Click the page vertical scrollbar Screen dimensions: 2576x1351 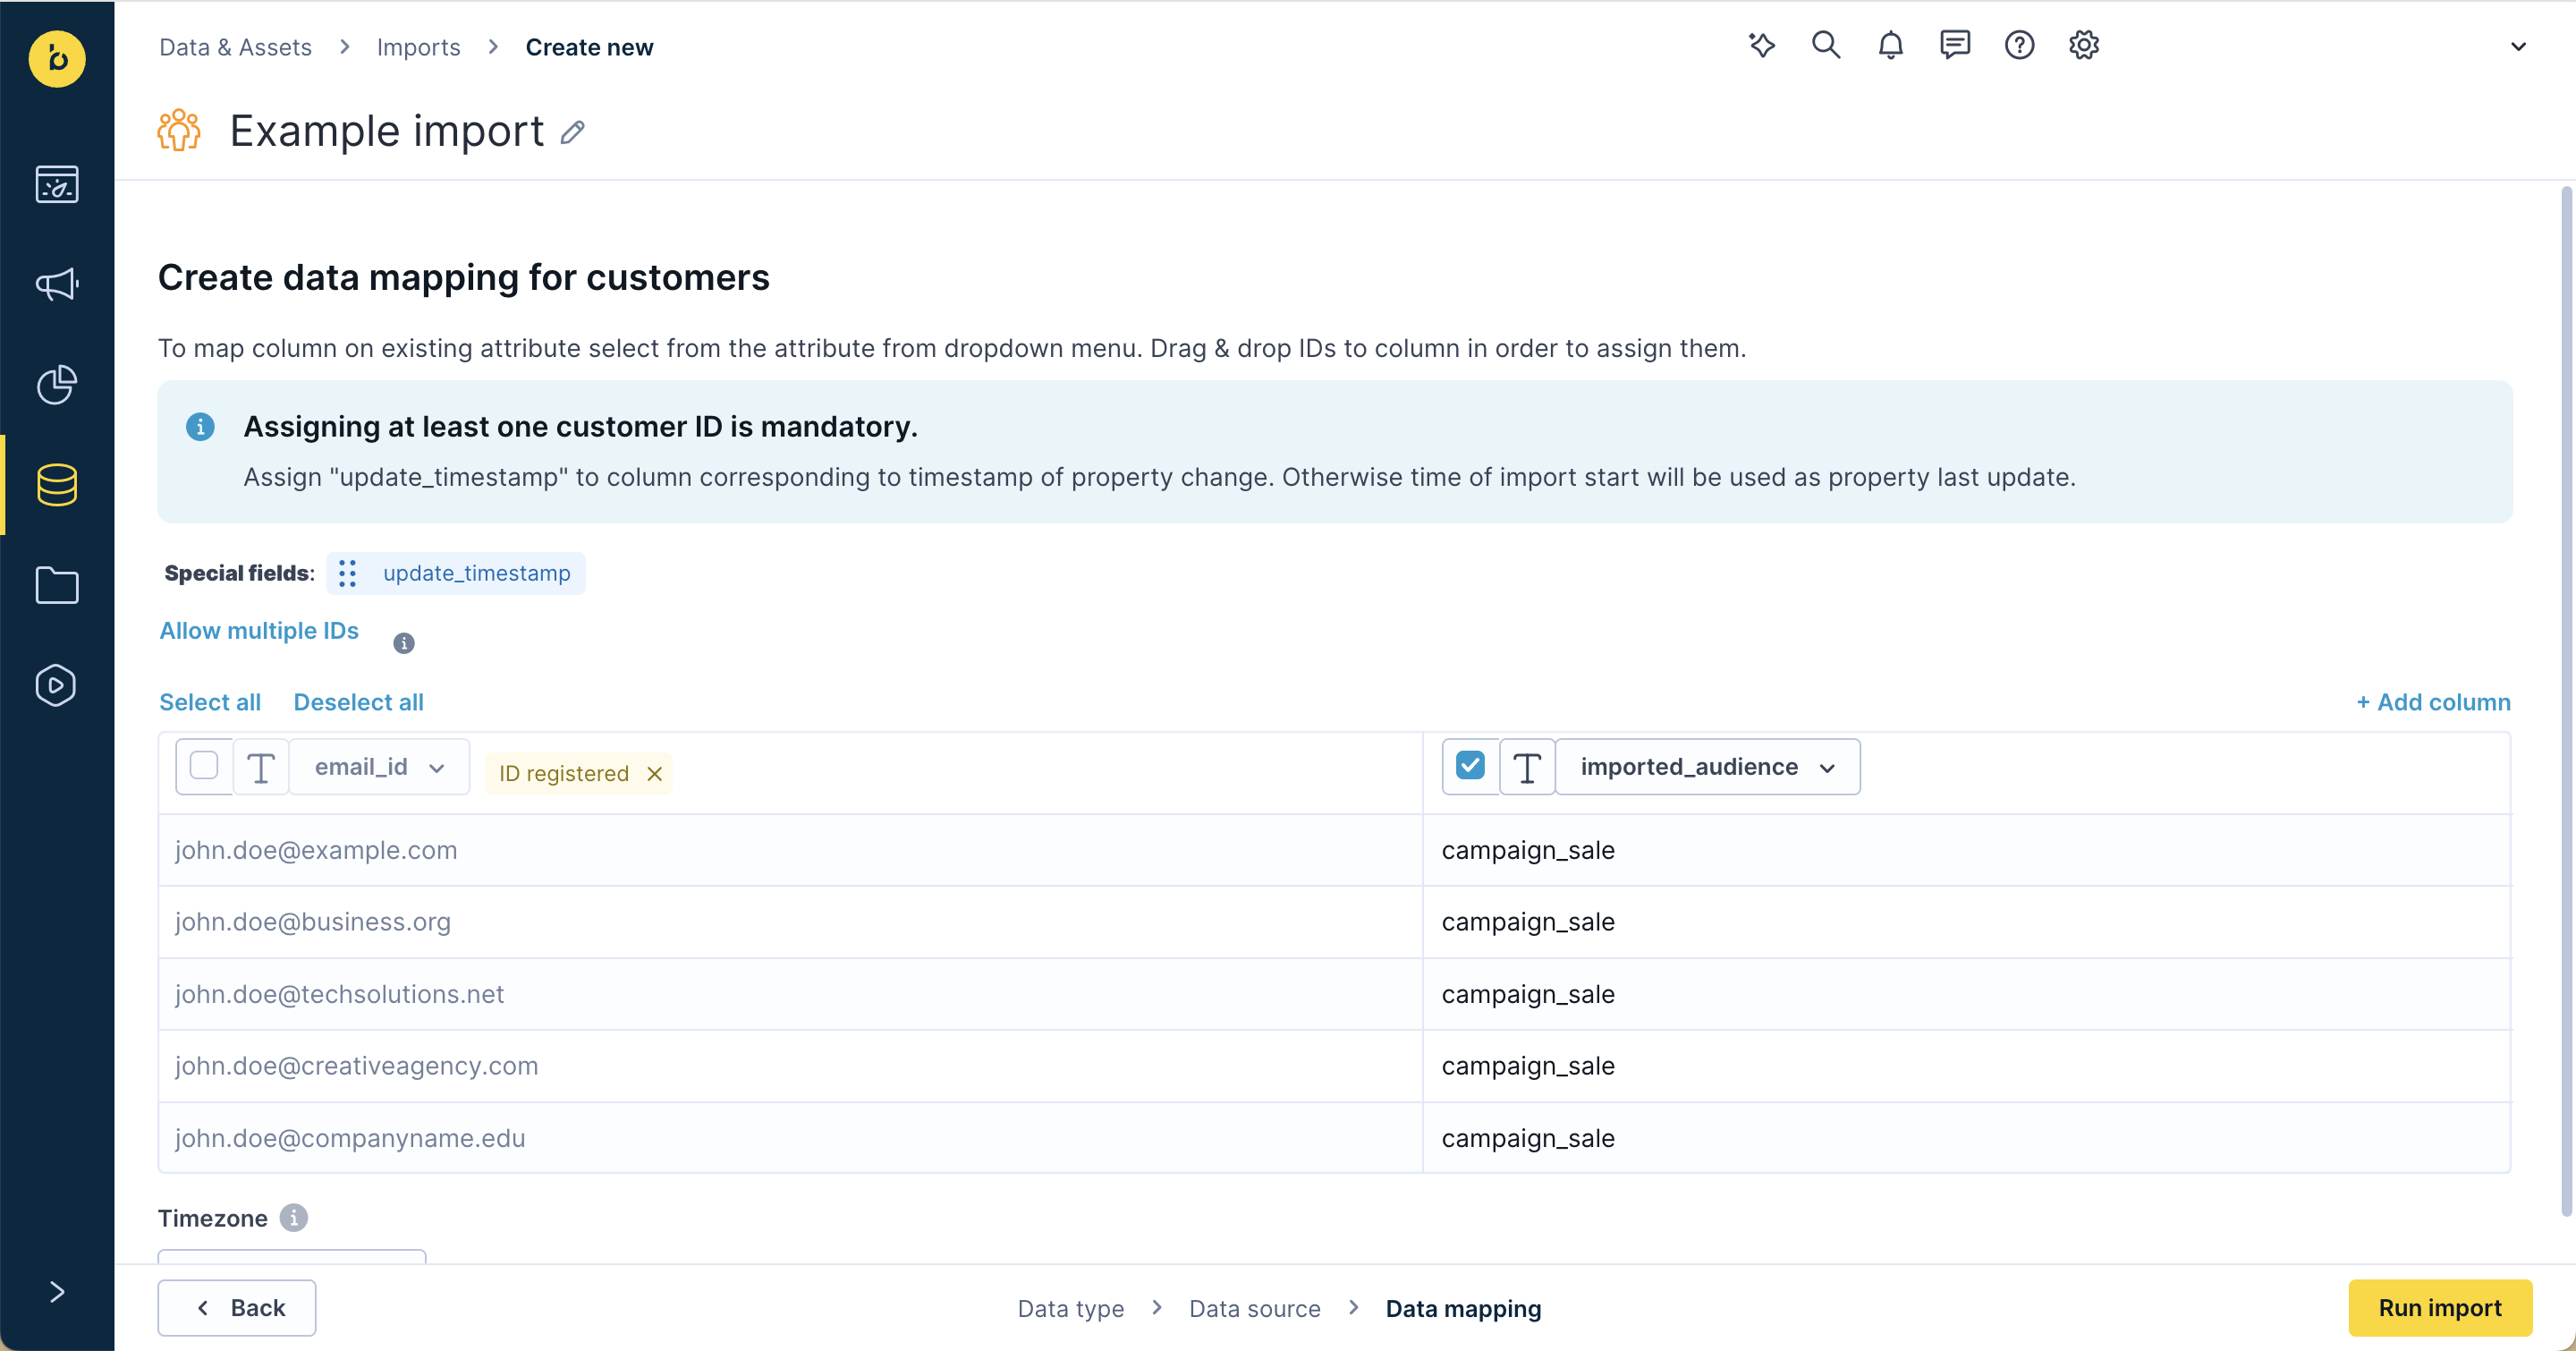click(2567, 700)
